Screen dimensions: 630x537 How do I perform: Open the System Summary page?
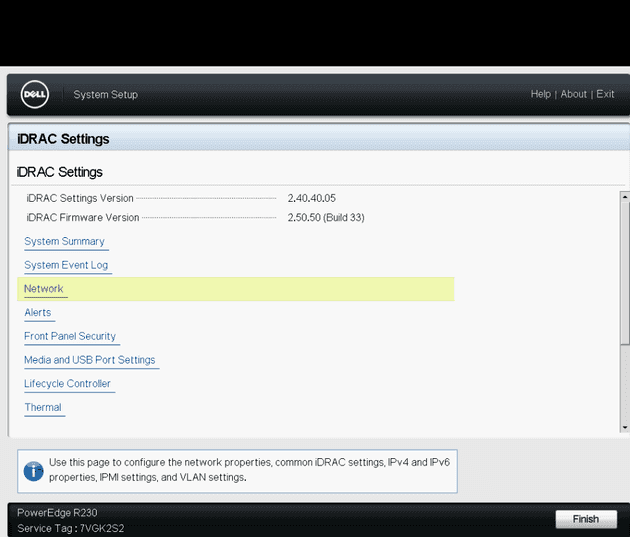click(x=64, y=241)
